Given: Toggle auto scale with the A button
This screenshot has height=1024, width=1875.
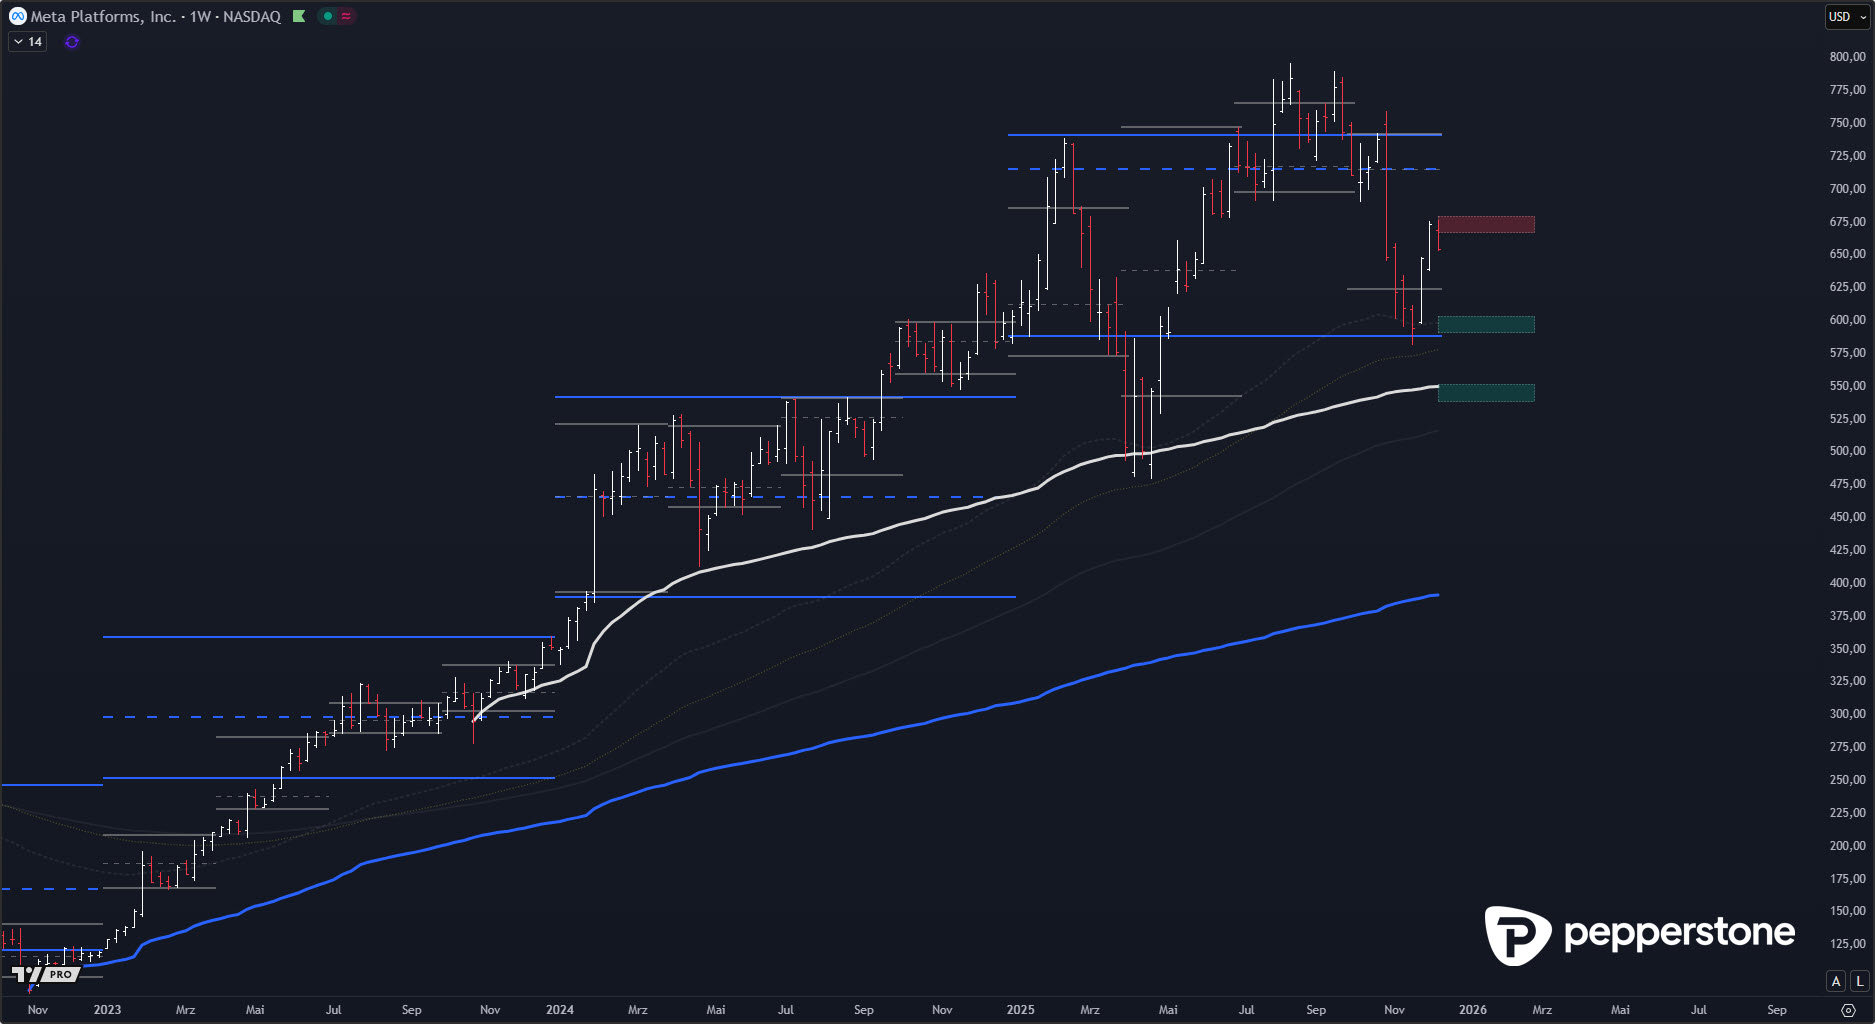Looking at the screenshot, I should point(1836,981).
